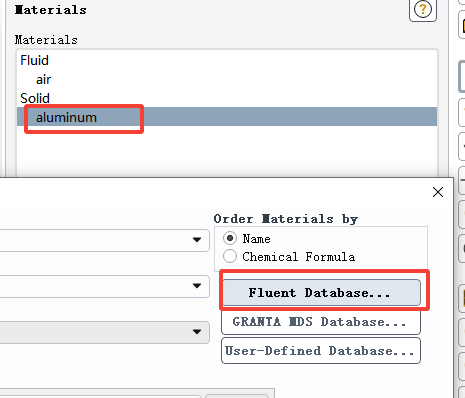Click empty area below aluminum in list
Screen dimensions: 465x398
227,150
